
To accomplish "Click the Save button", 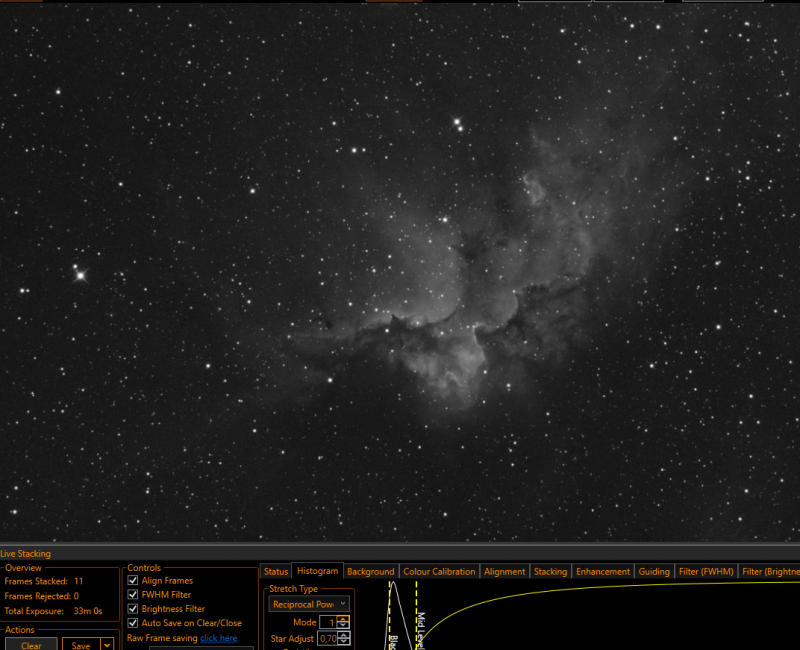I will pos(81,645).
